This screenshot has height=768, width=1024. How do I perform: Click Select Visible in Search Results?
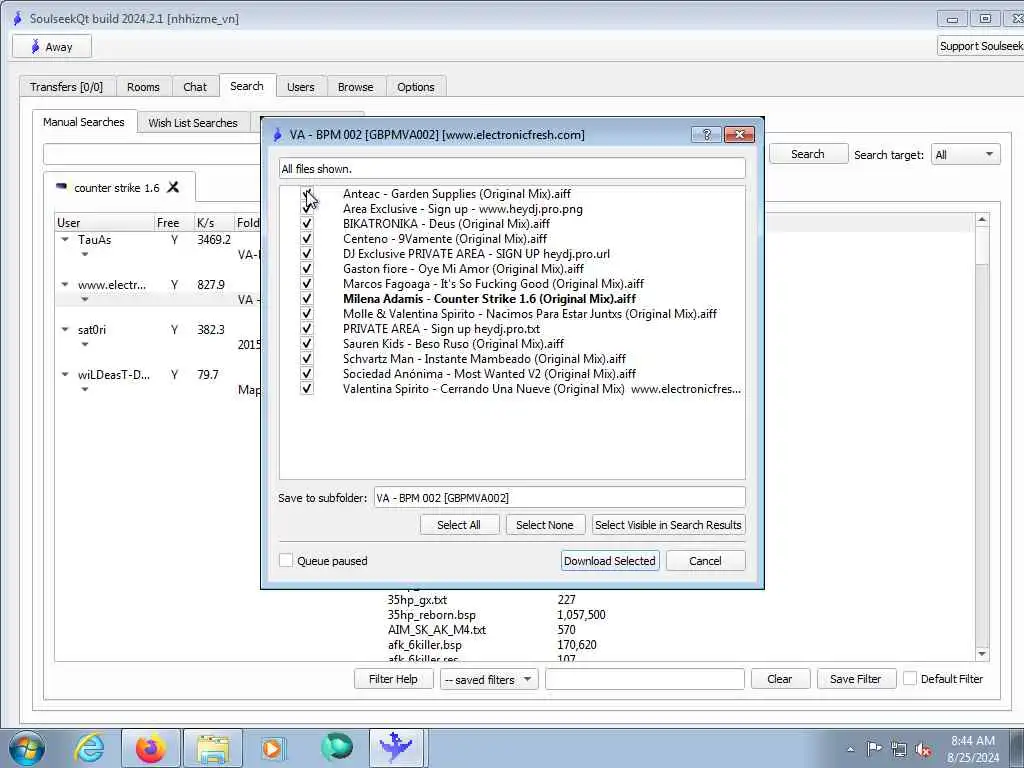point(668,525)
